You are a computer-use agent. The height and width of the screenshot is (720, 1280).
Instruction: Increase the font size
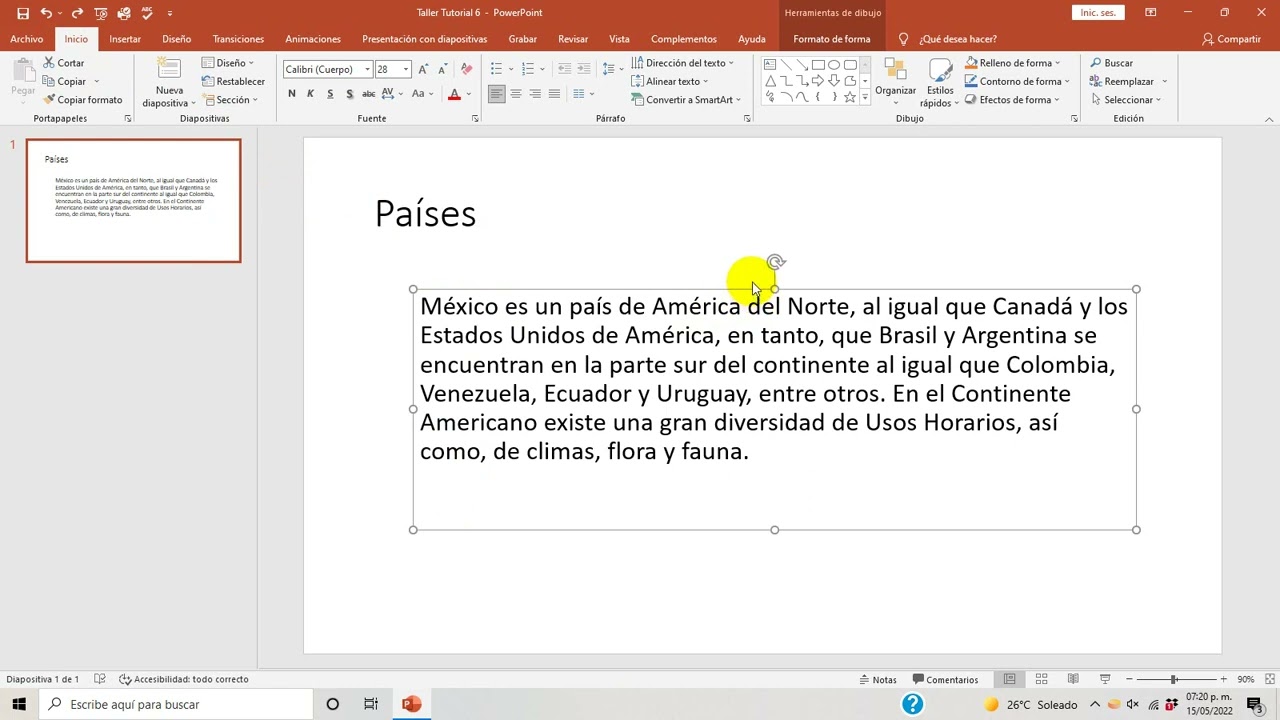pos(423,69)
